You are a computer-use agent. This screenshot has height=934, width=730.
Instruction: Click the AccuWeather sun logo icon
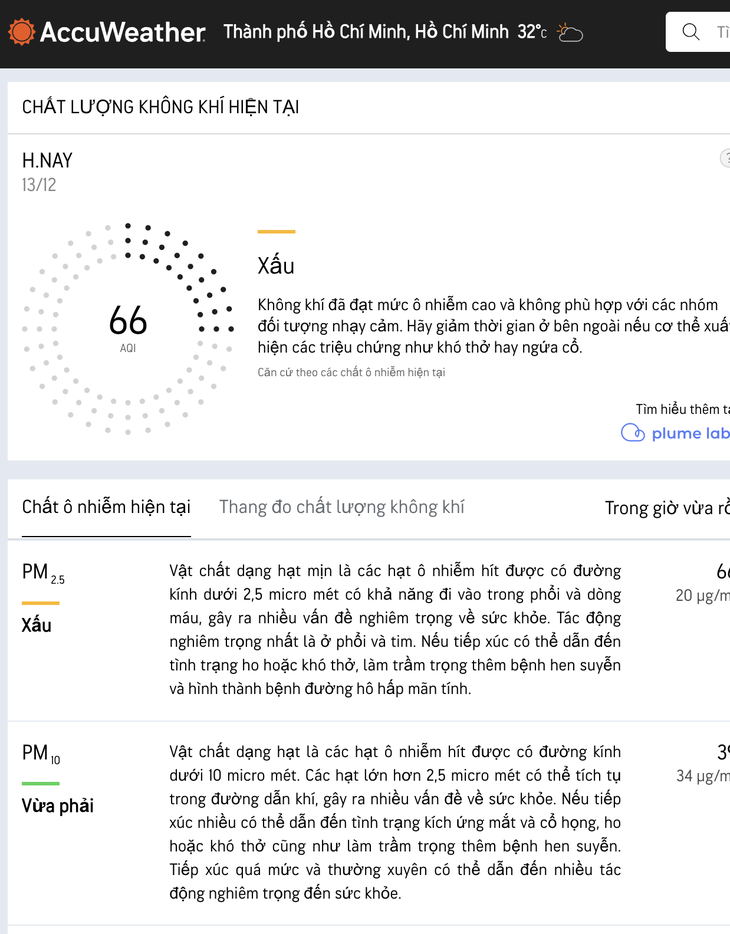coord(22,32)
